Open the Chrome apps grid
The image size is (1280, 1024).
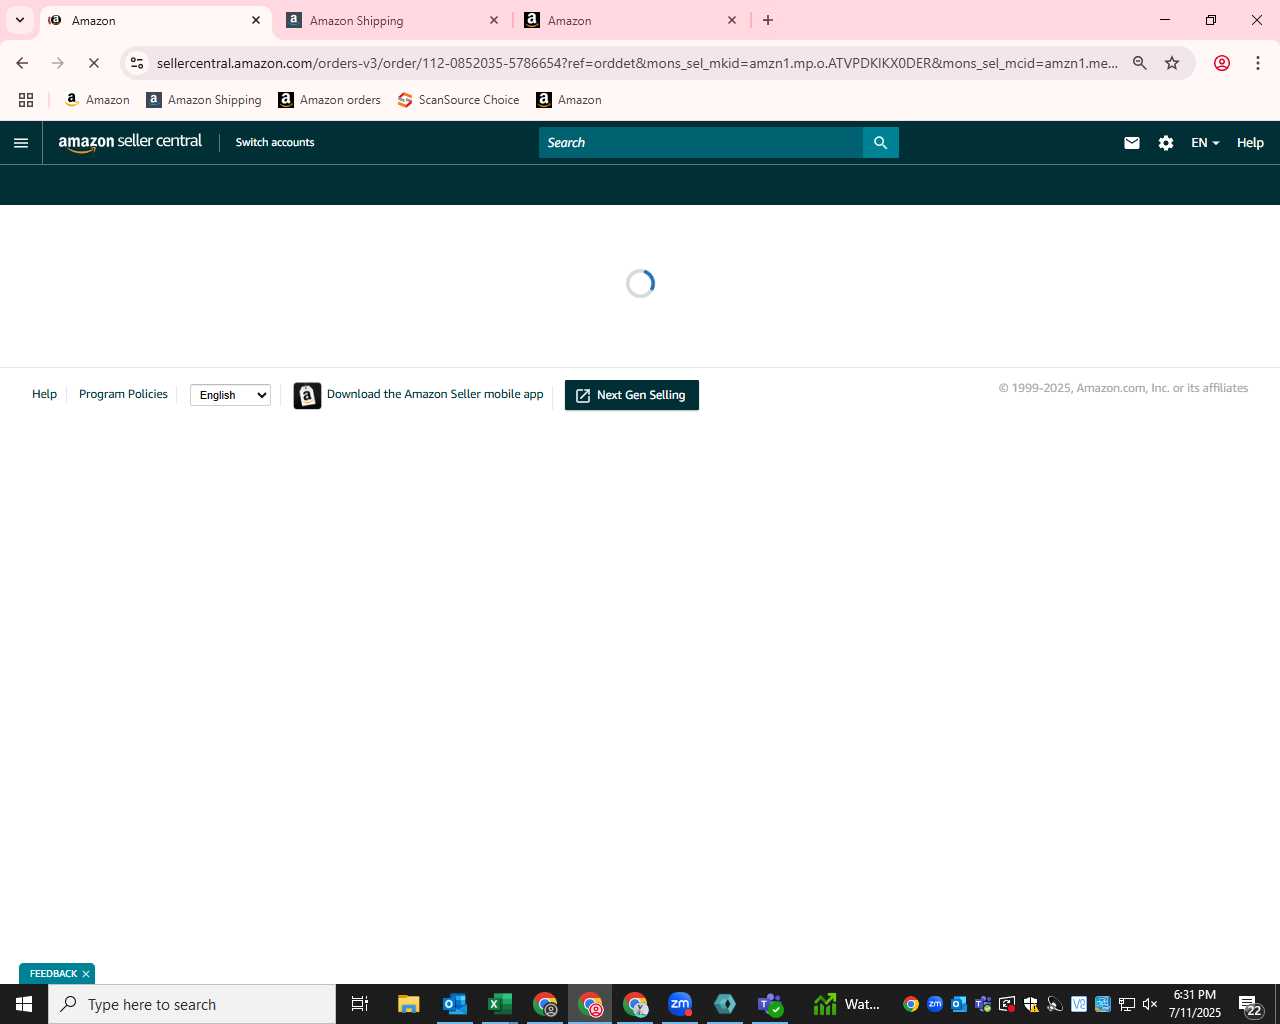click(x=26, y=100)
